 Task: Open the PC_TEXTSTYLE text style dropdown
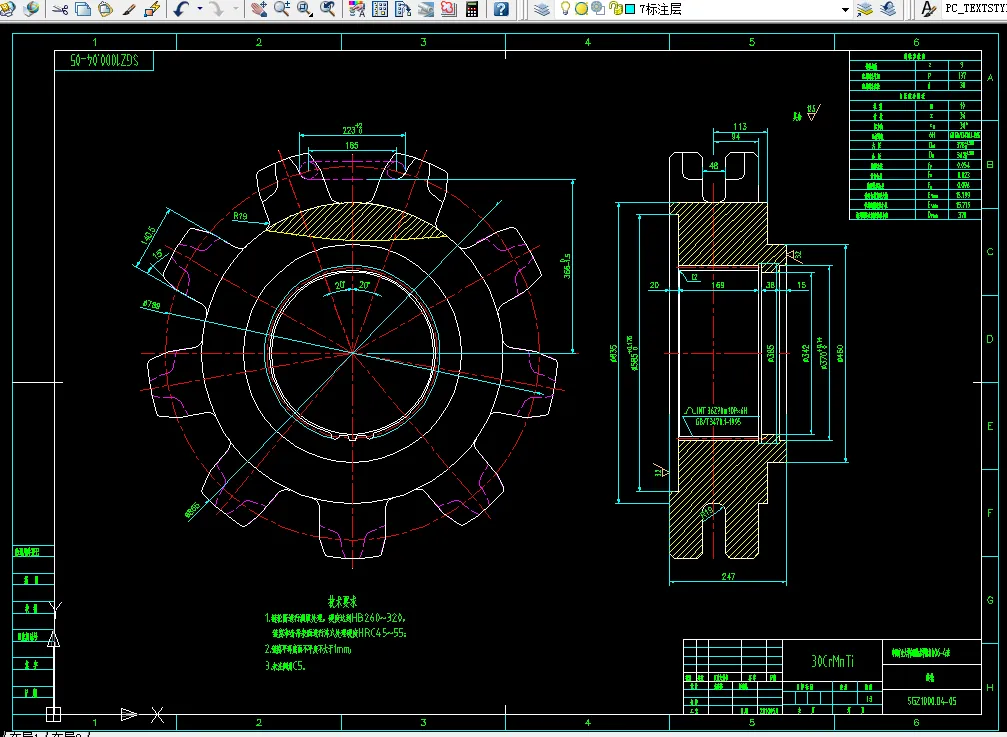pos(975,9)
